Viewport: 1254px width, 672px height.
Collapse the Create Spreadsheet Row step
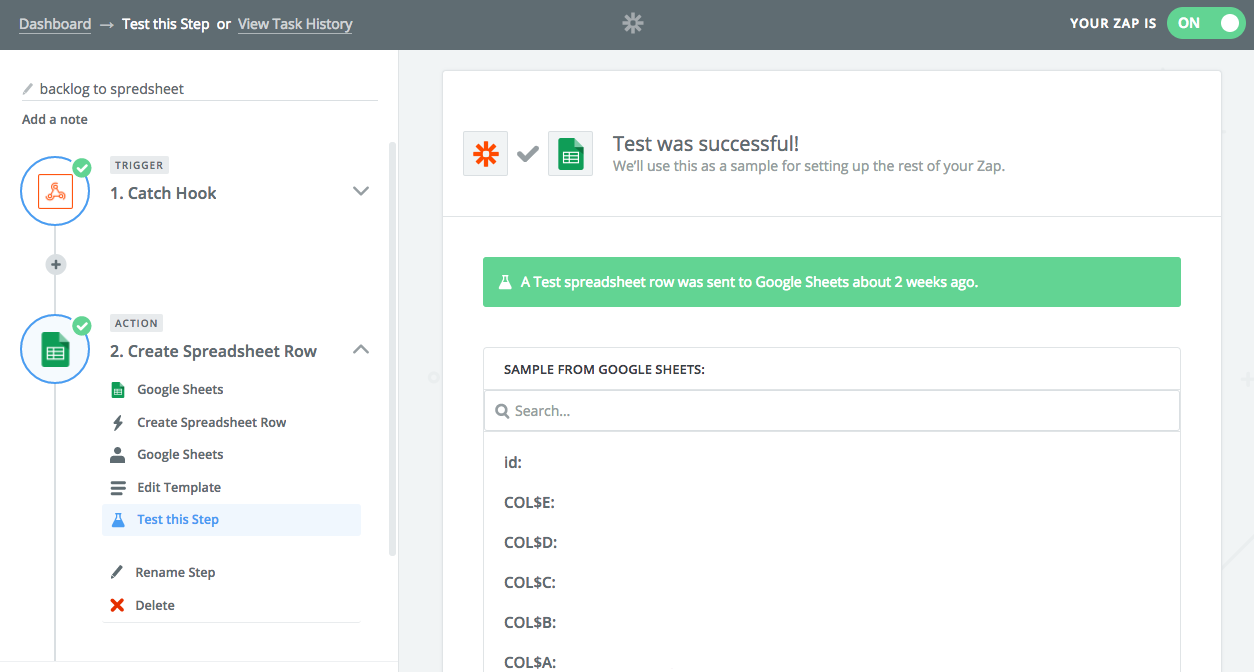pyautogui.click(x=361, y=349)
